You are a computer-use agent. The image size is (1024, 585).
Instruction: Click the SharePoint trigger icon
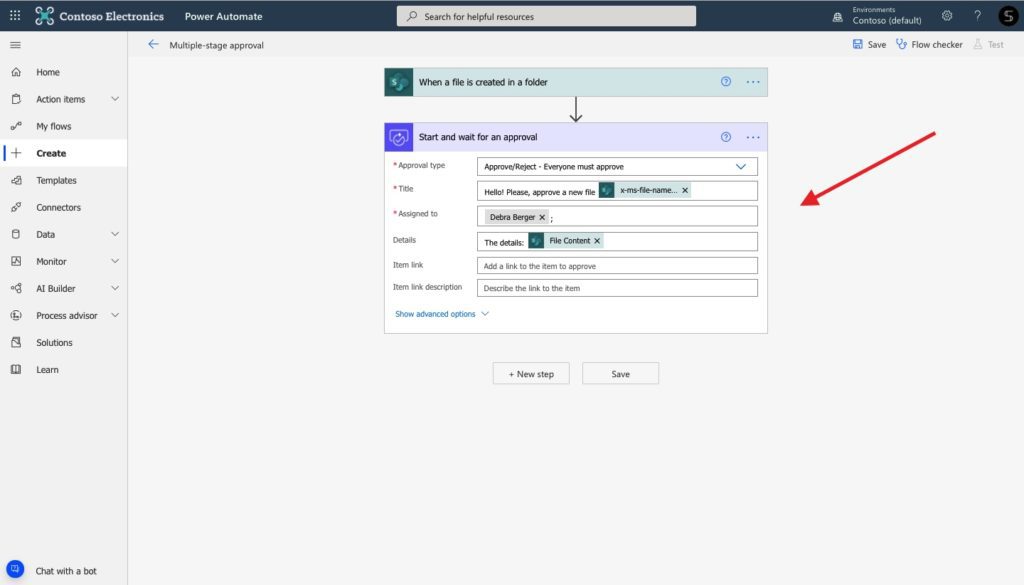(398, 82)
